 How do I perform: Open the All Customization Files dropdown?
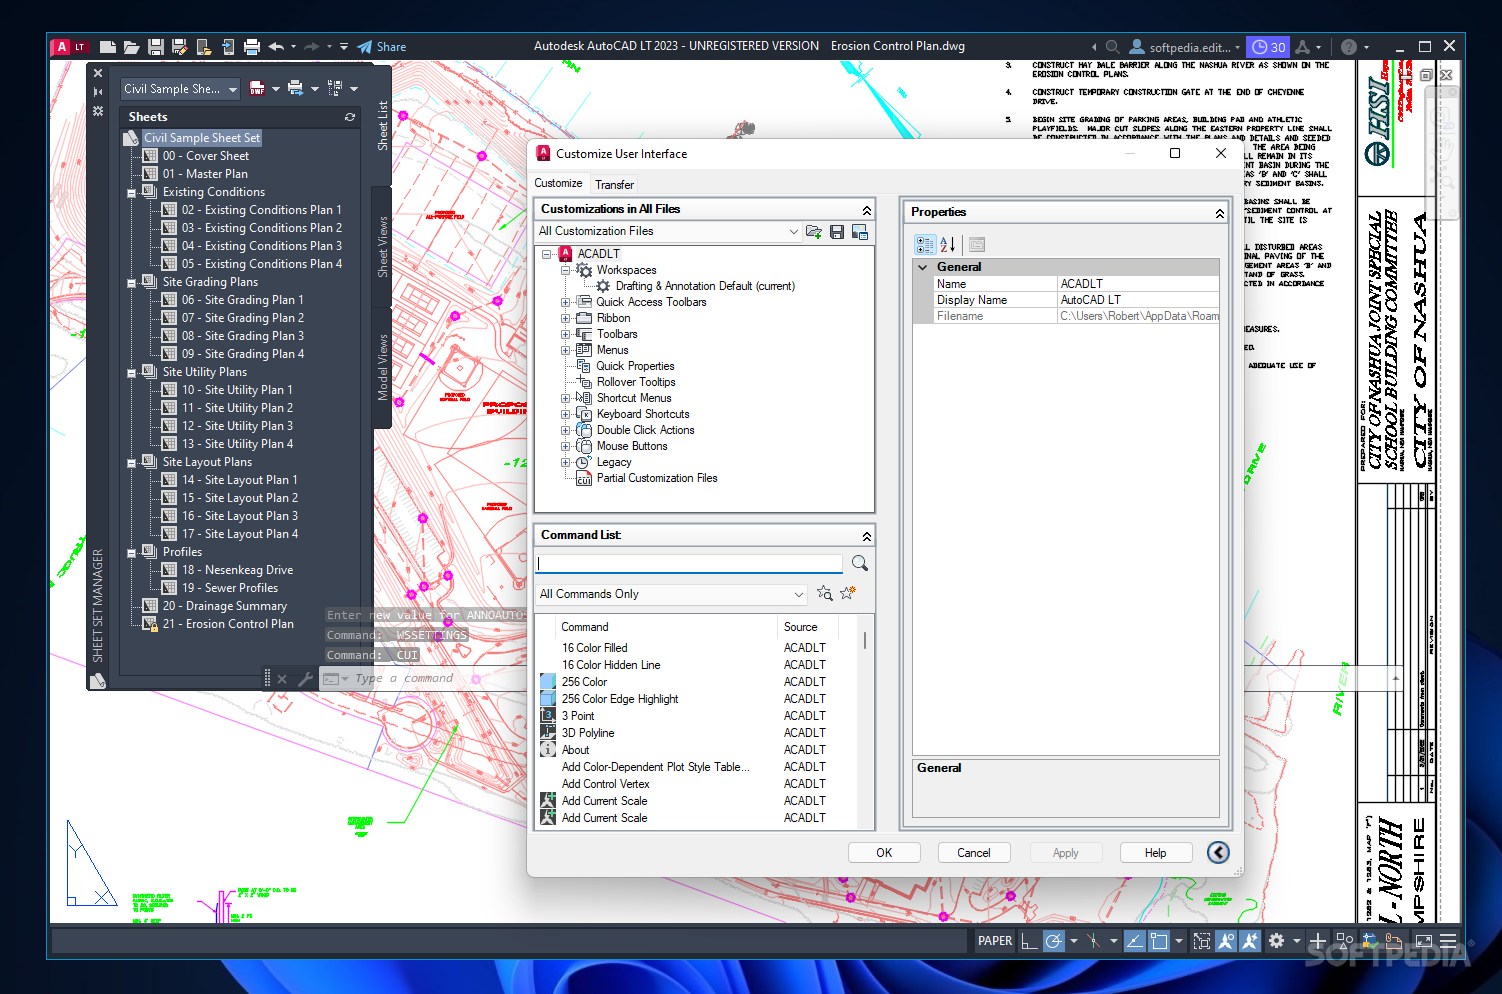pos(668,231)
